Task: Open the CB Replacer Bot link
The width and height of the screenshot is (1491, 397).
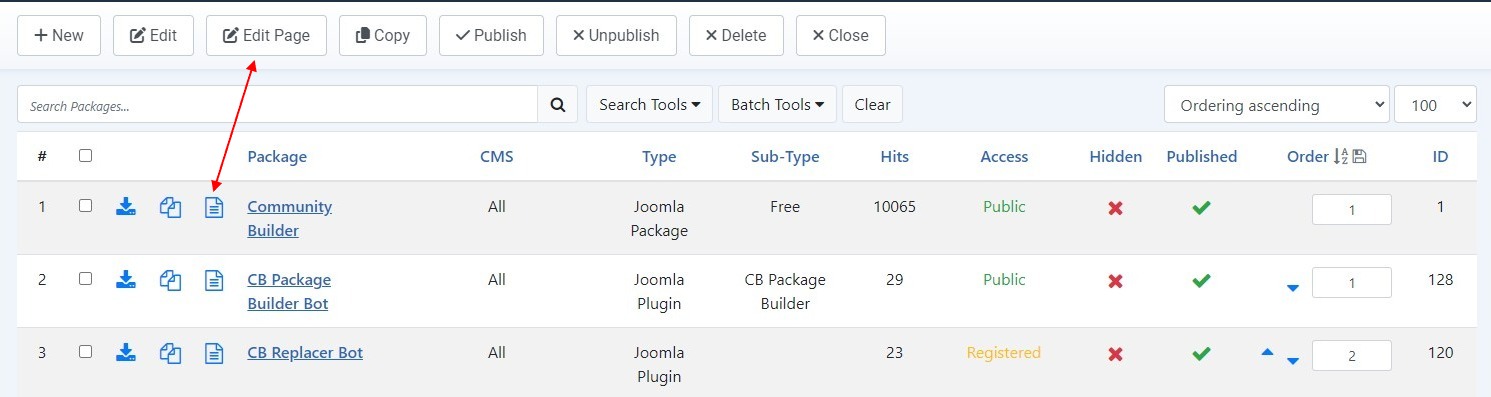Action: (305, 352)
